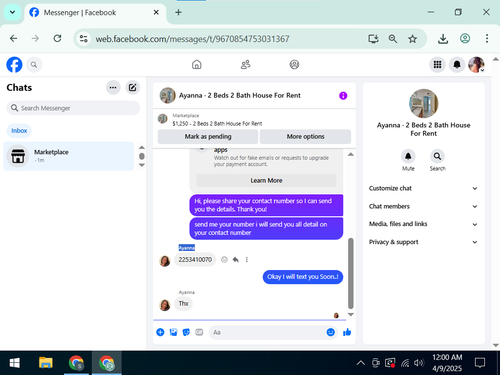Open the emoji picker in message box
The image size is (500, 375).
(330, 332)
